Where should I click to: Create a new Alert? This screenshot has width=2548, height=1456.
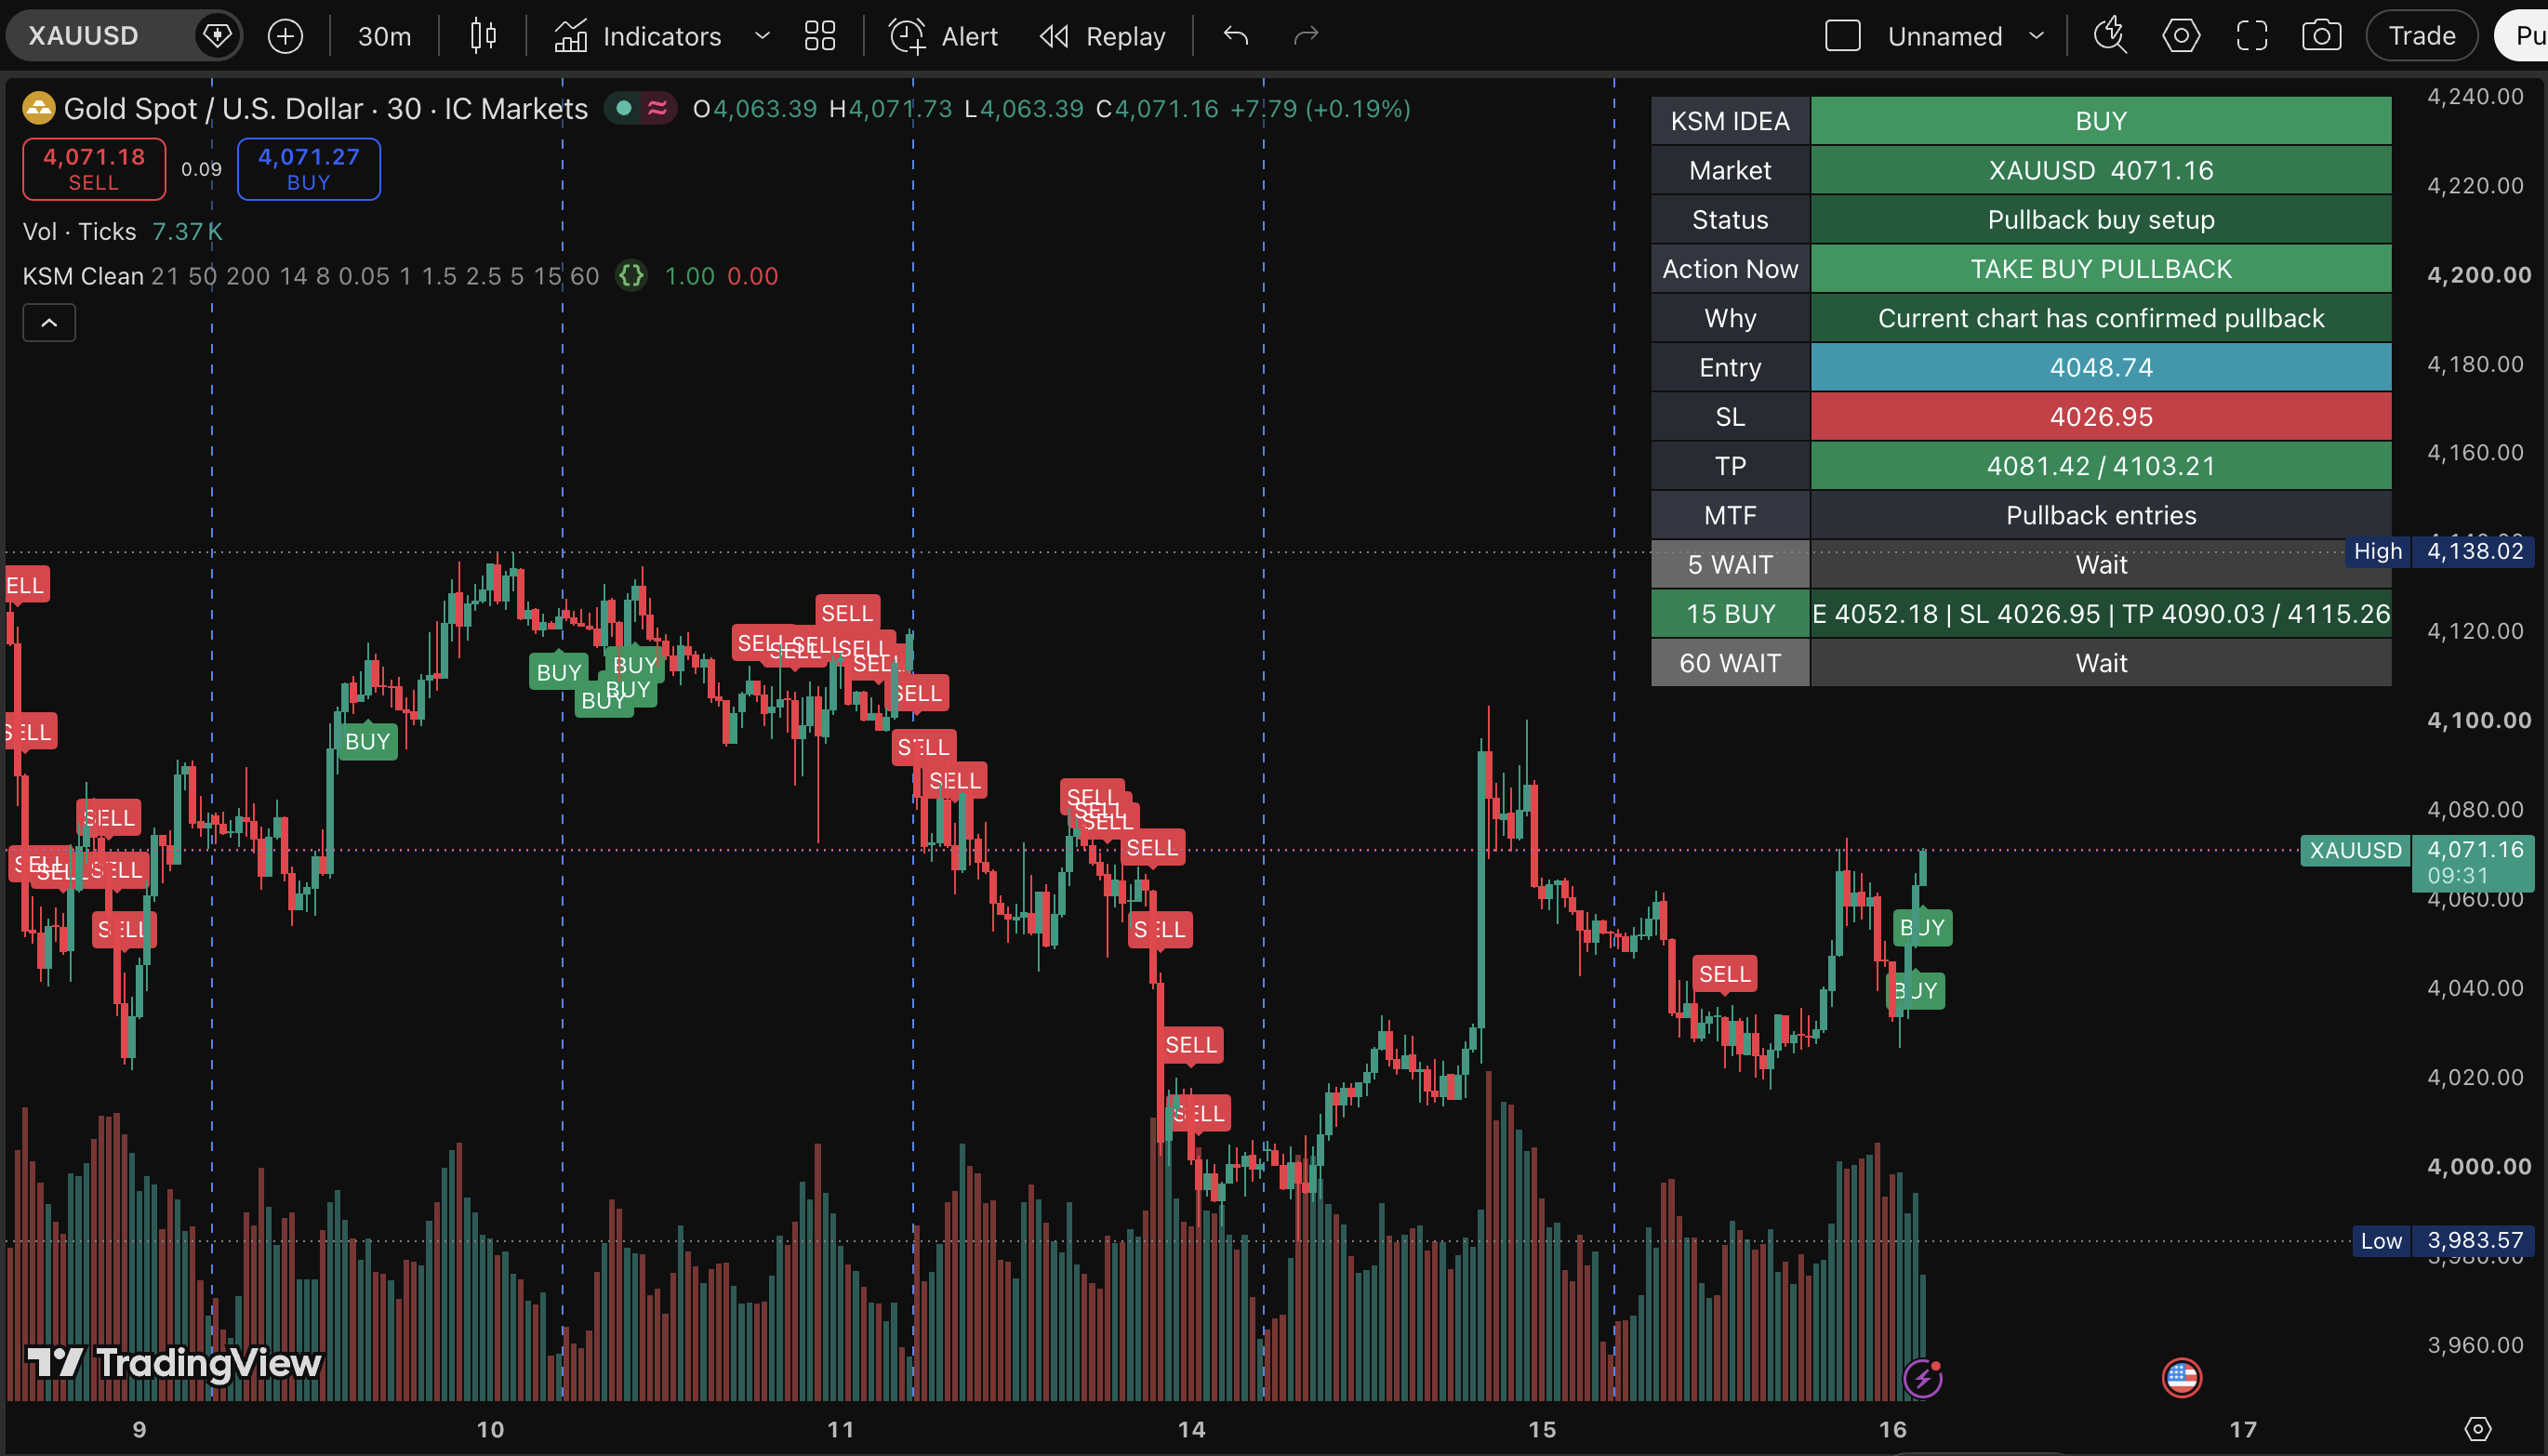(x=943, y=36)
